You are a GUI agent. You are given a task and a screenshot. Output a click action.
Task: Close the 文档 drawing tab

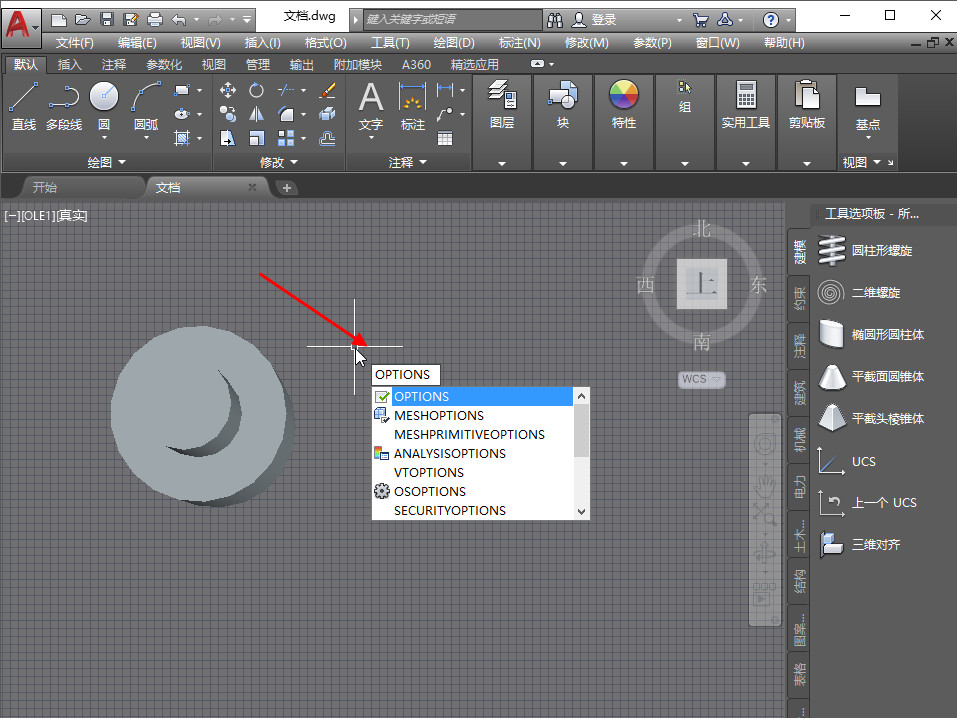[252, 187]
